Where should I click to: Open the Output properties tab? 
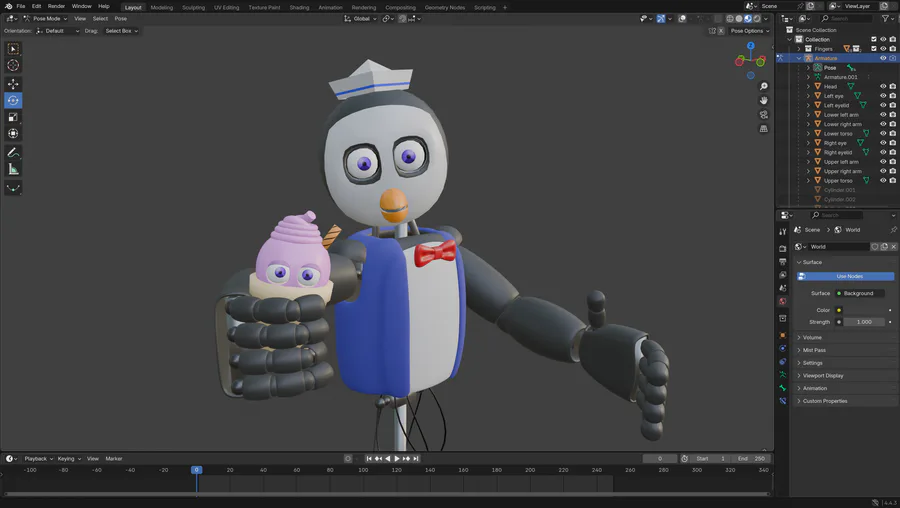point(783,262)
